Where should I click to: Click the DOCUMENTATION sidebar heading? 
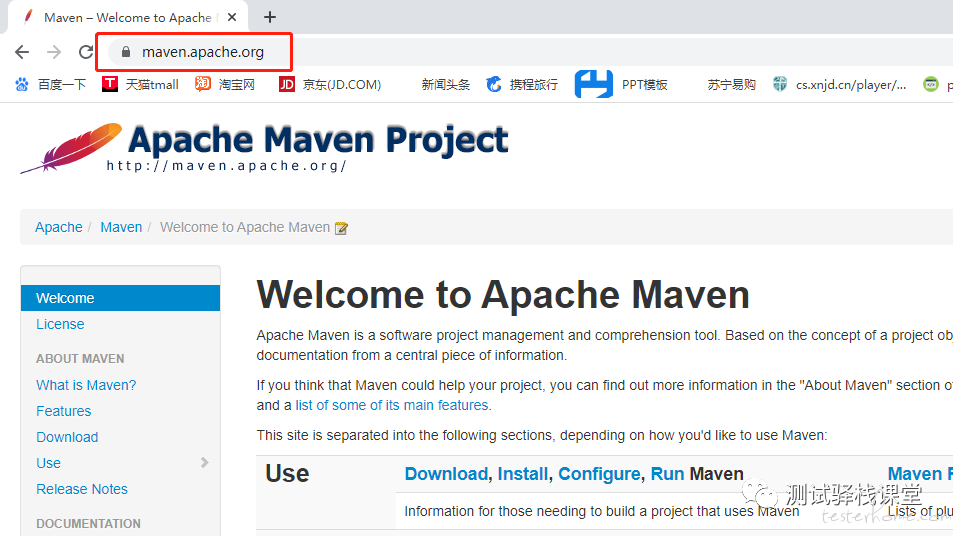click(88, 524)
